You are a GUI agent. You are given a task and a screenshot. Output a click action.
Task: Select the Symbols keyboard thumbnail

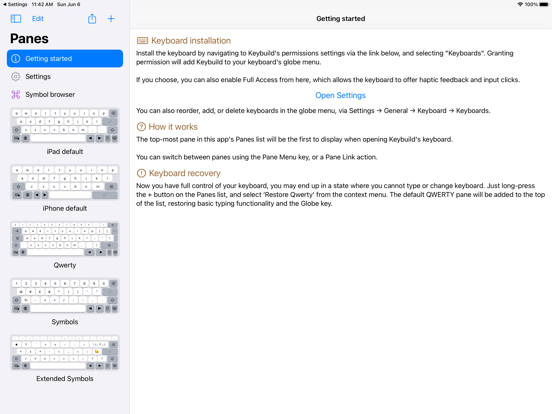65,296
